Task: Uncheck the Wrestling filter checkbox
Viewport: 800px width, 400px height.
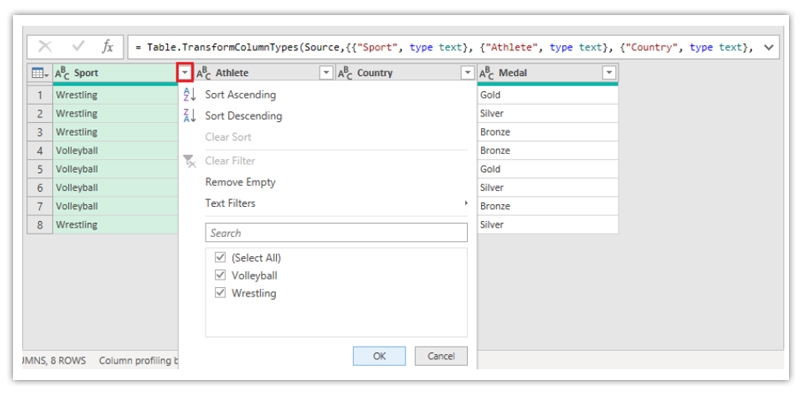Action: 220,294
